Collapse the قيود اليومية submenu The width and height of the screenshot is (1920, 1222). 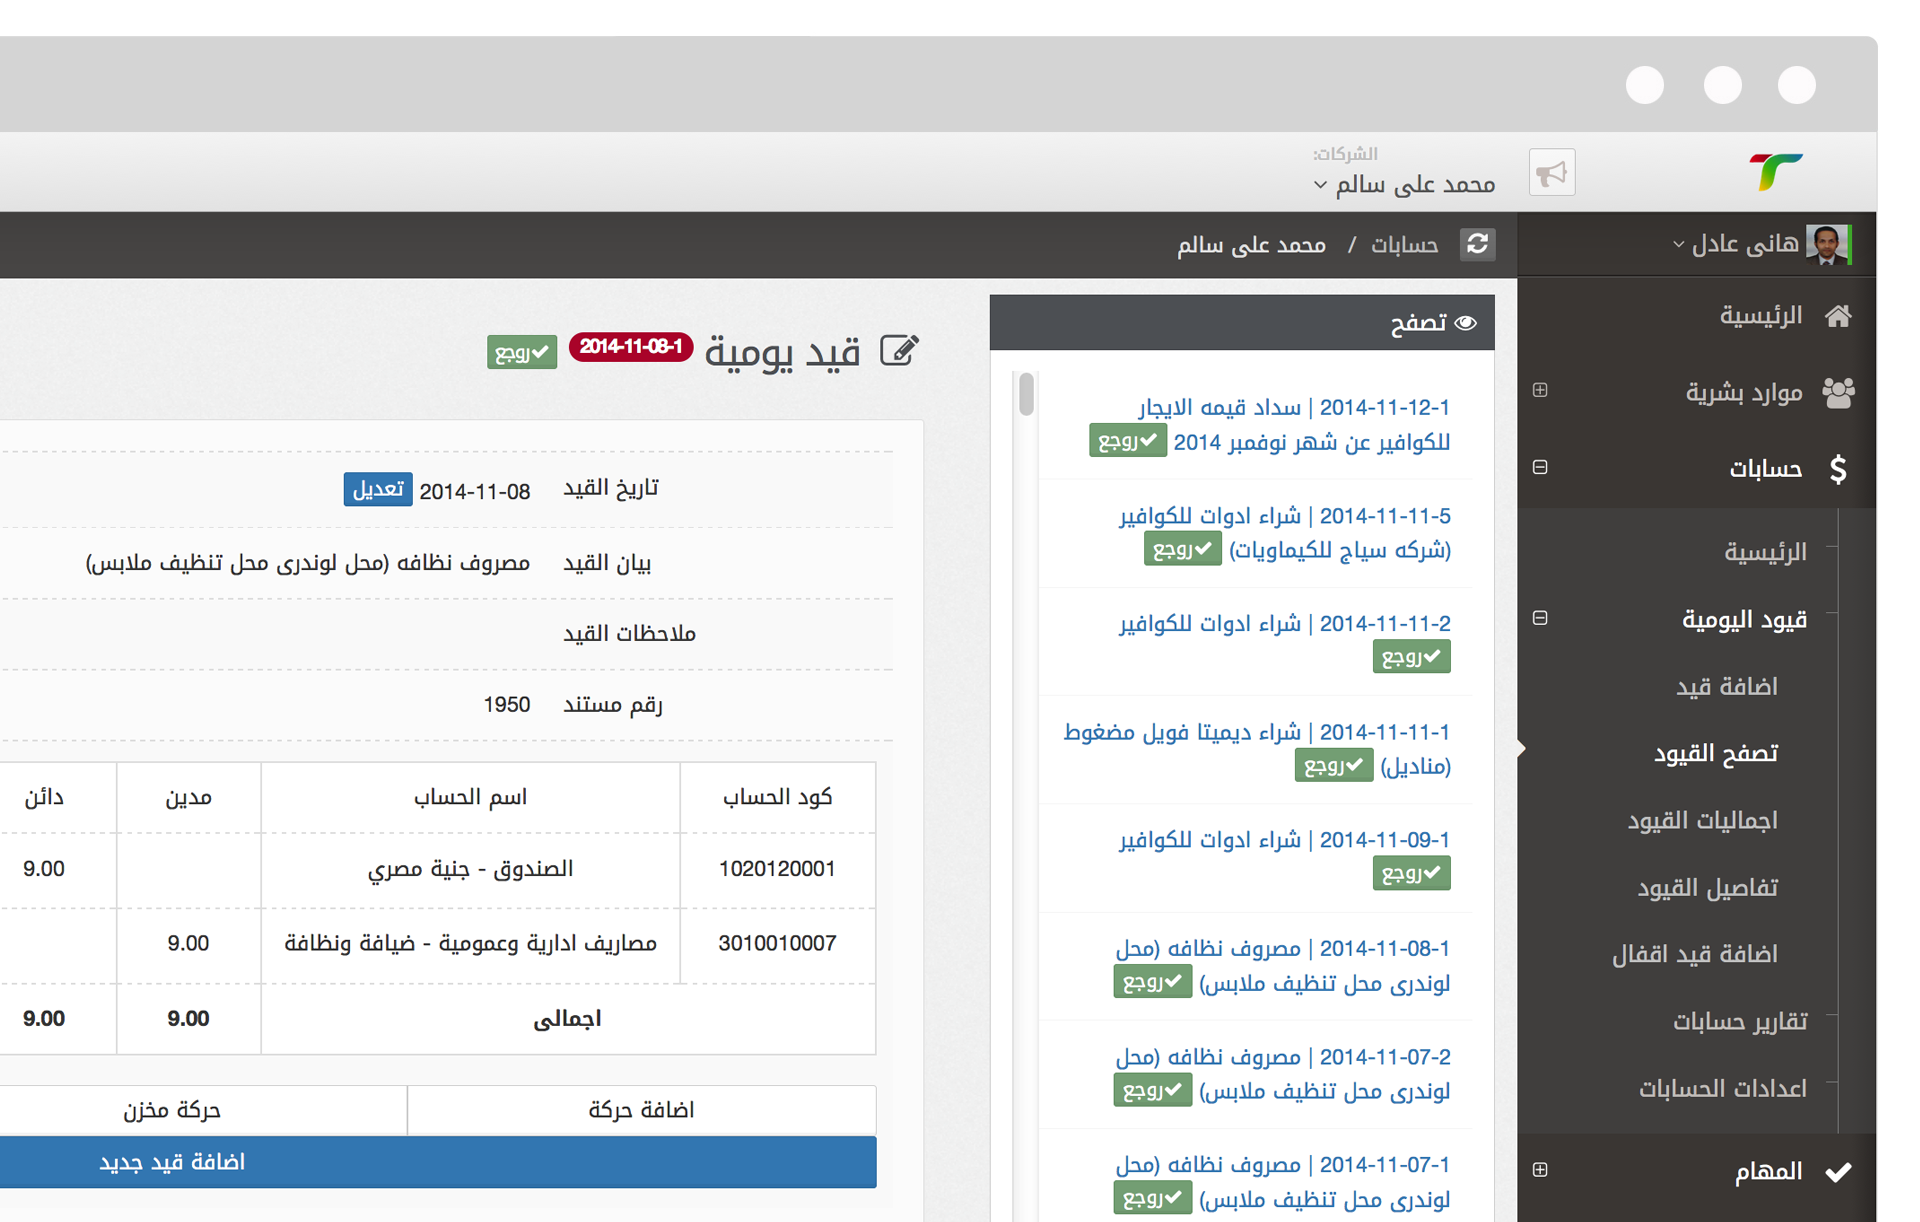tap(1540, 618)
